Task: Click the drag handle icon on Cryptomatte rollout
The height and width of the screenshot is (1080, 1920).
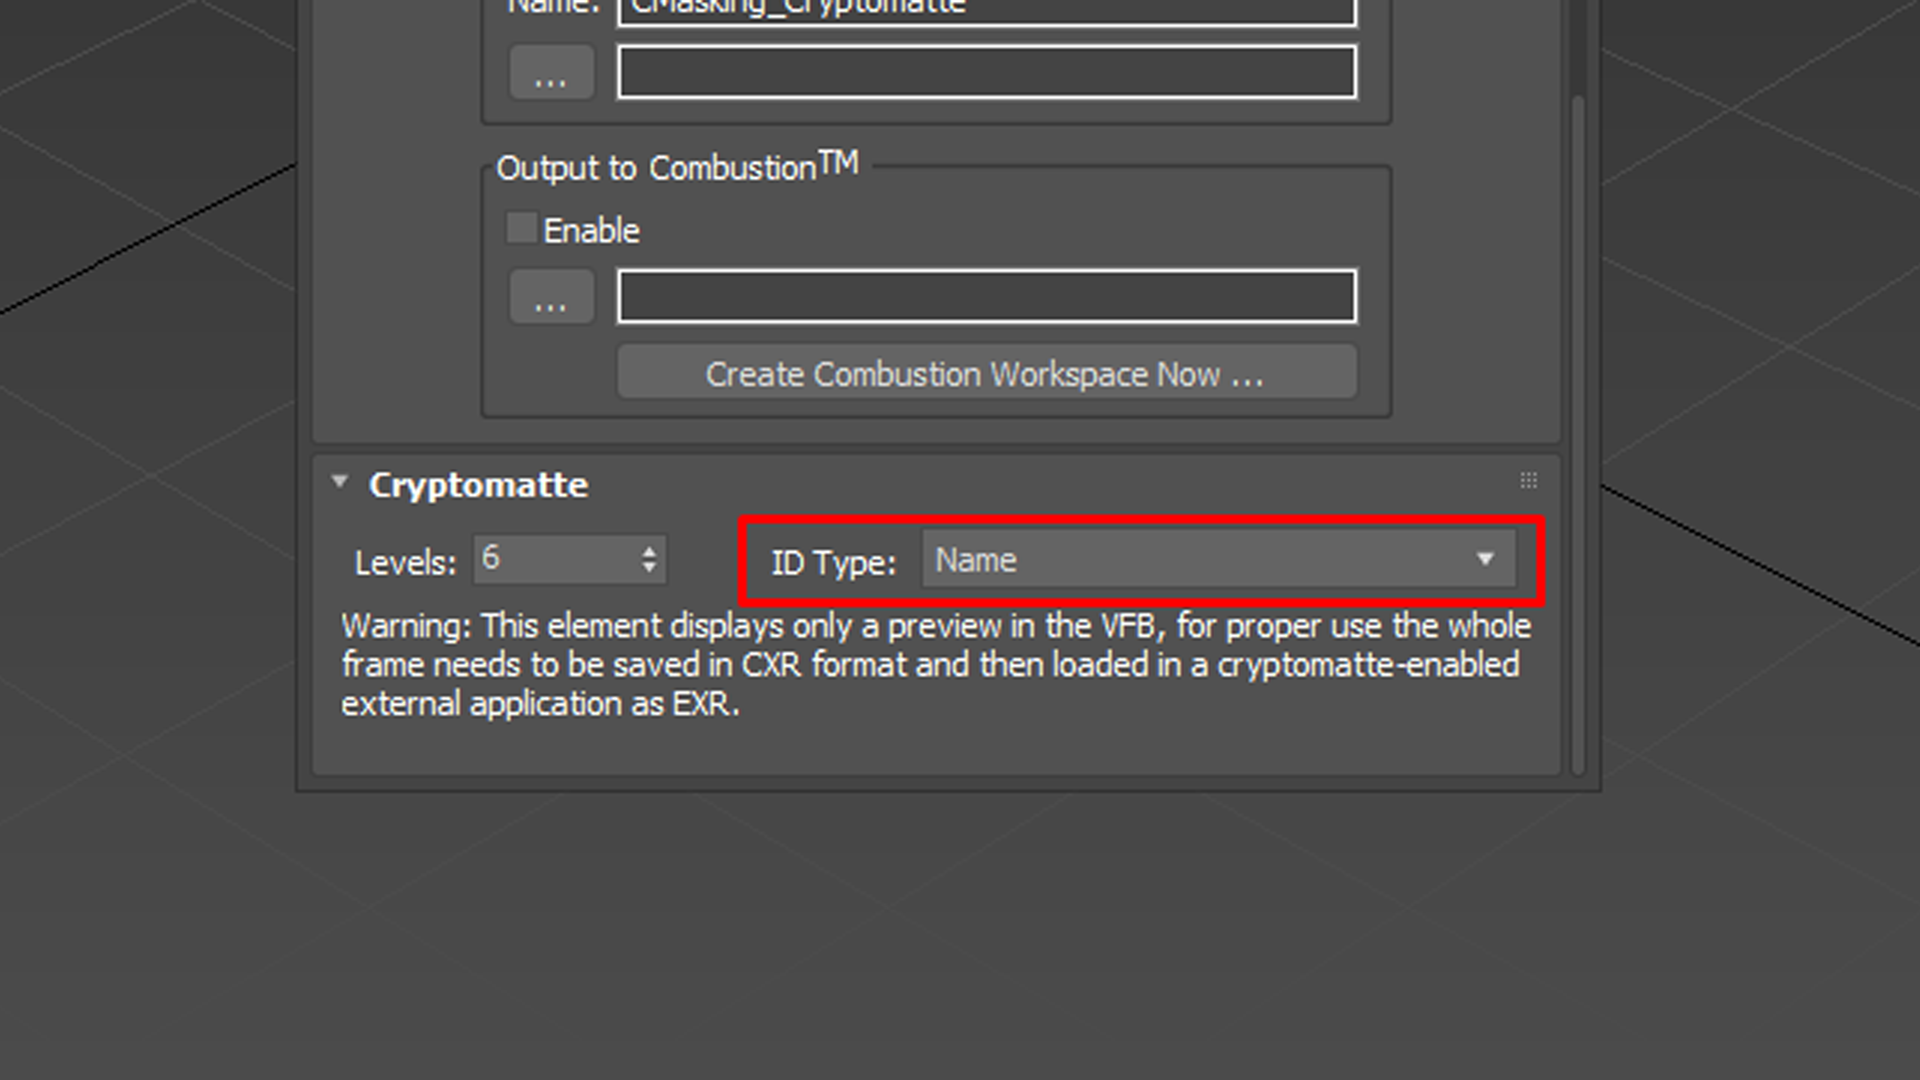Action: 1530,482
